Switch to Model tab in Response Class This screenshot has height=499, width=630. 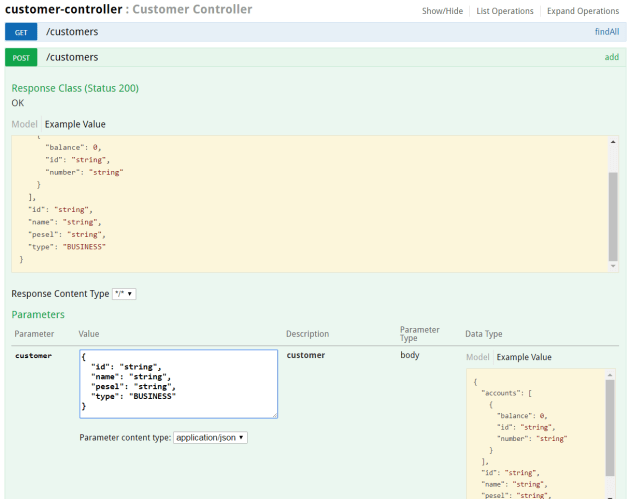click(24, 124)
